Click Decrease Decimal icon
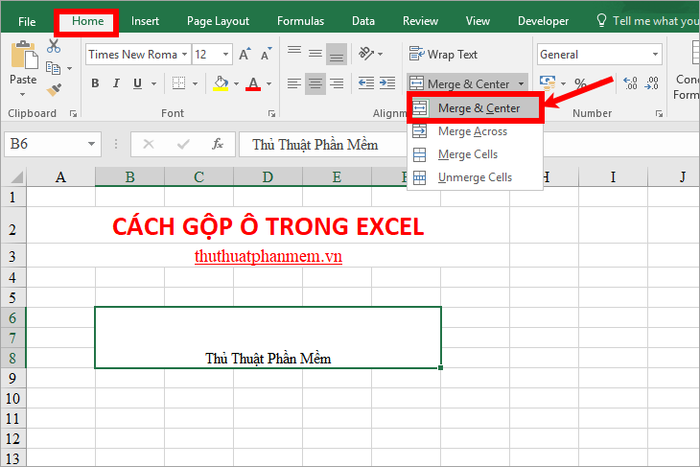Image resolution: width=700 pixels, height=467 pixels. pos(652,83)
